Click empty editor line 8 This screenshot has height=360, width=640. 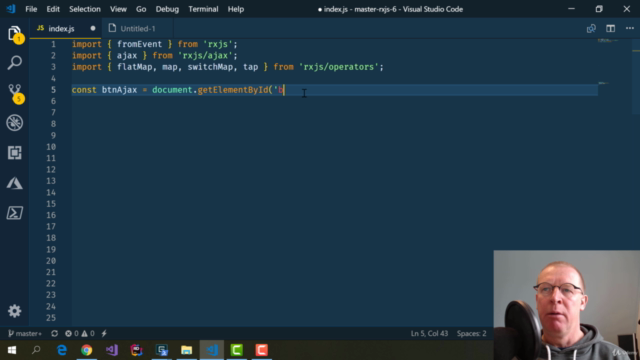click(x=335, y=124)
